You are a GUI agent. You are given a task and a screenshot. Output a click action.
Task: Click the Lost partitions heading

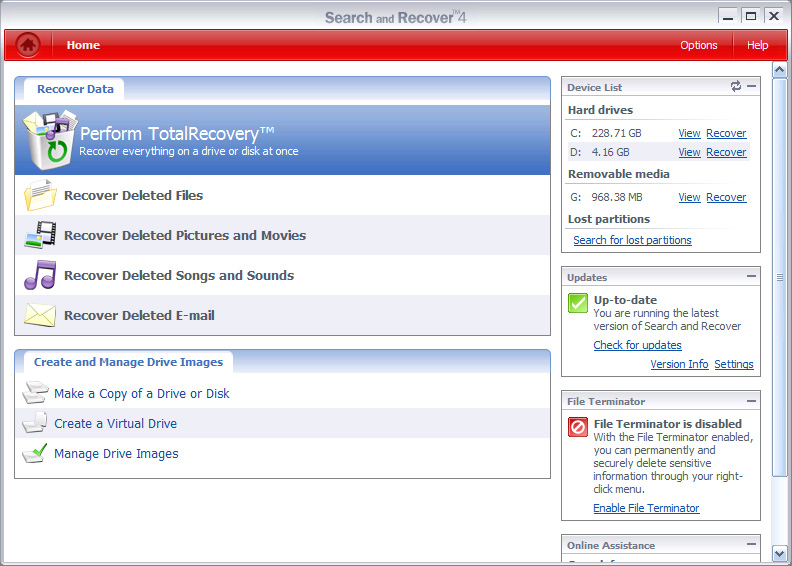609,219
